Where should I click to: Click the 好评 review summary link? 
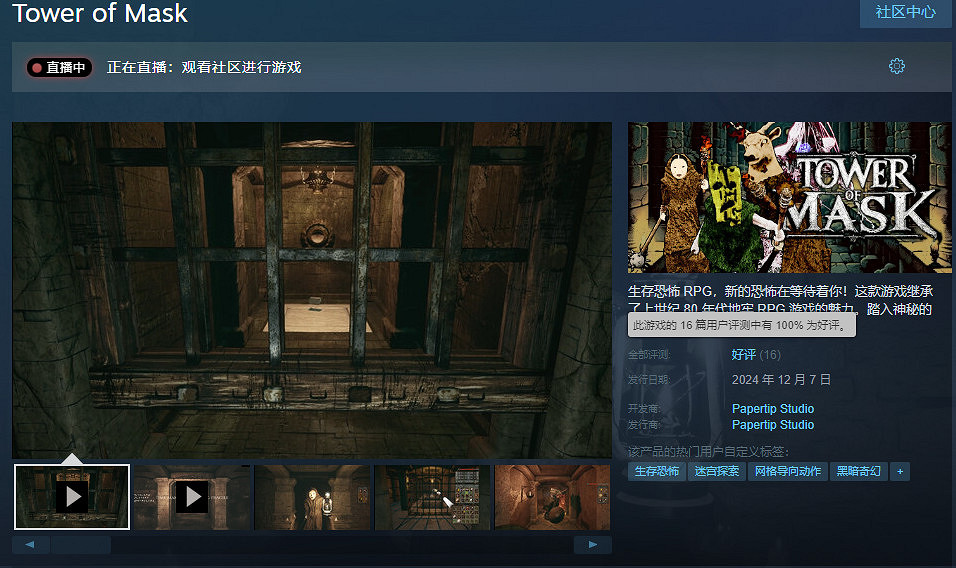point(744,355)
